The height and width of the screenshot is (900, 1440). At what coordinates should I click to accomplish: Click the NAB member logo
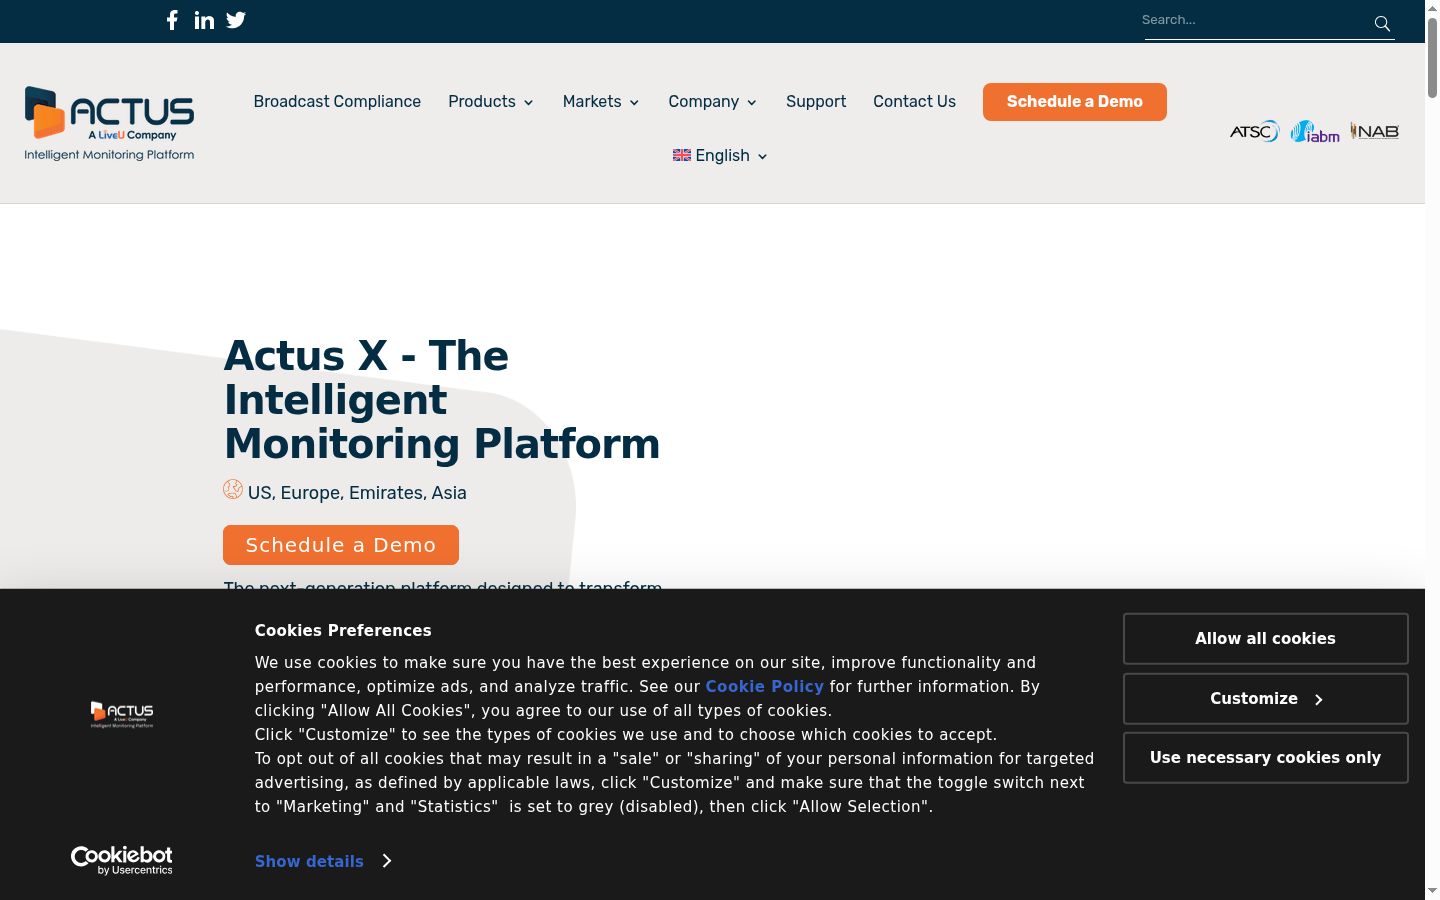coord(1374,131)
